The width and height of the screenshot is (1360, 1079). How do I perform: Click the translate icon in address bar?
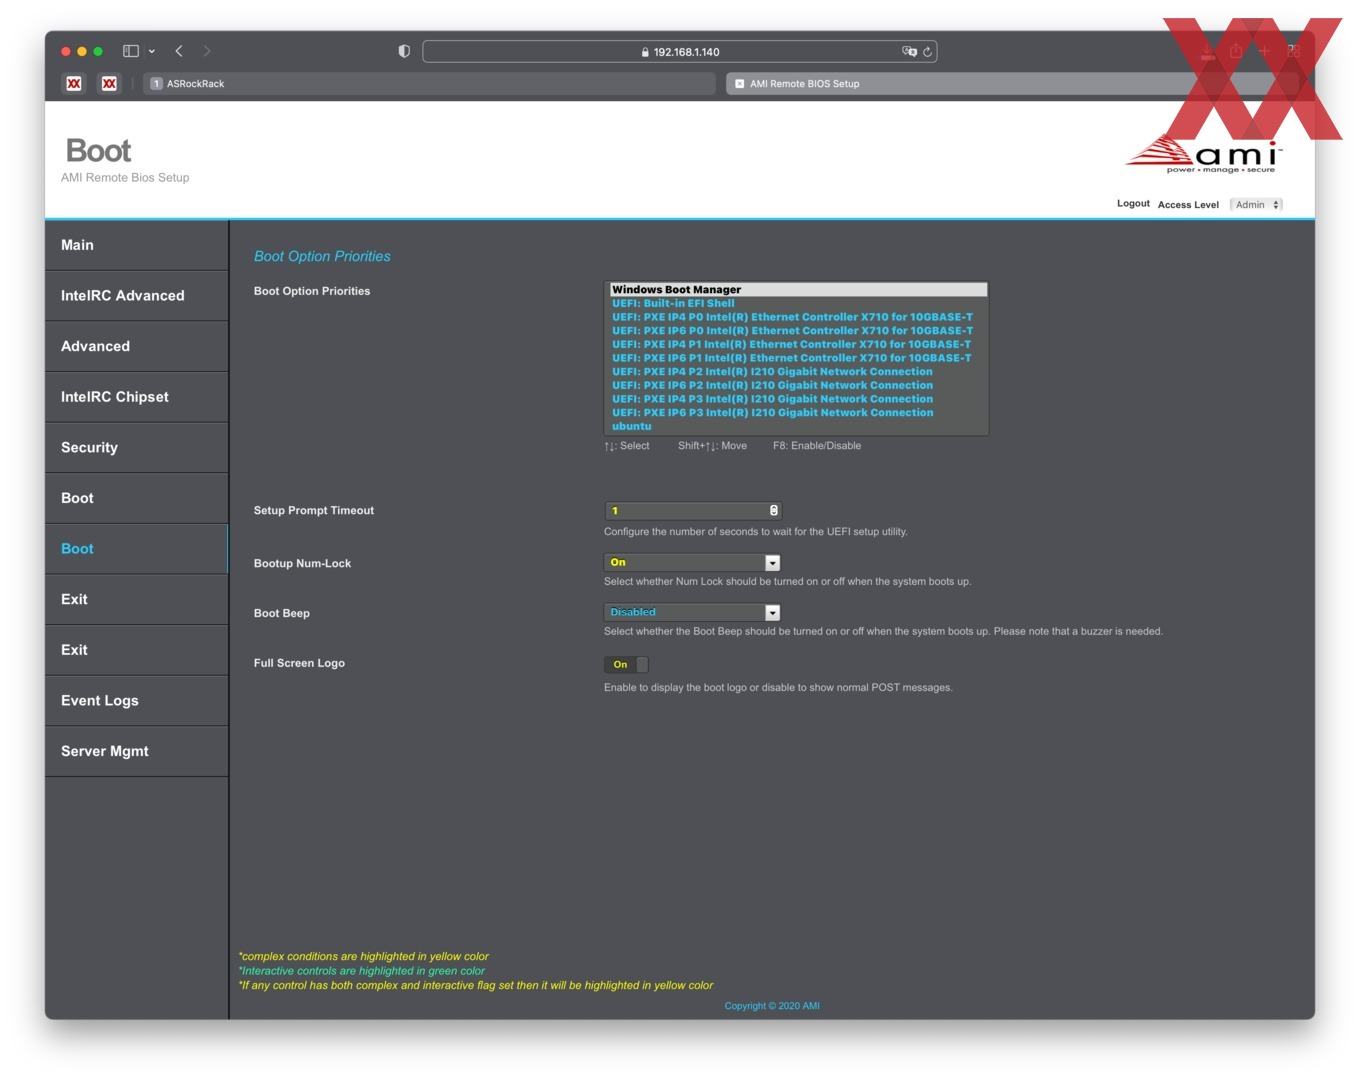909,51
